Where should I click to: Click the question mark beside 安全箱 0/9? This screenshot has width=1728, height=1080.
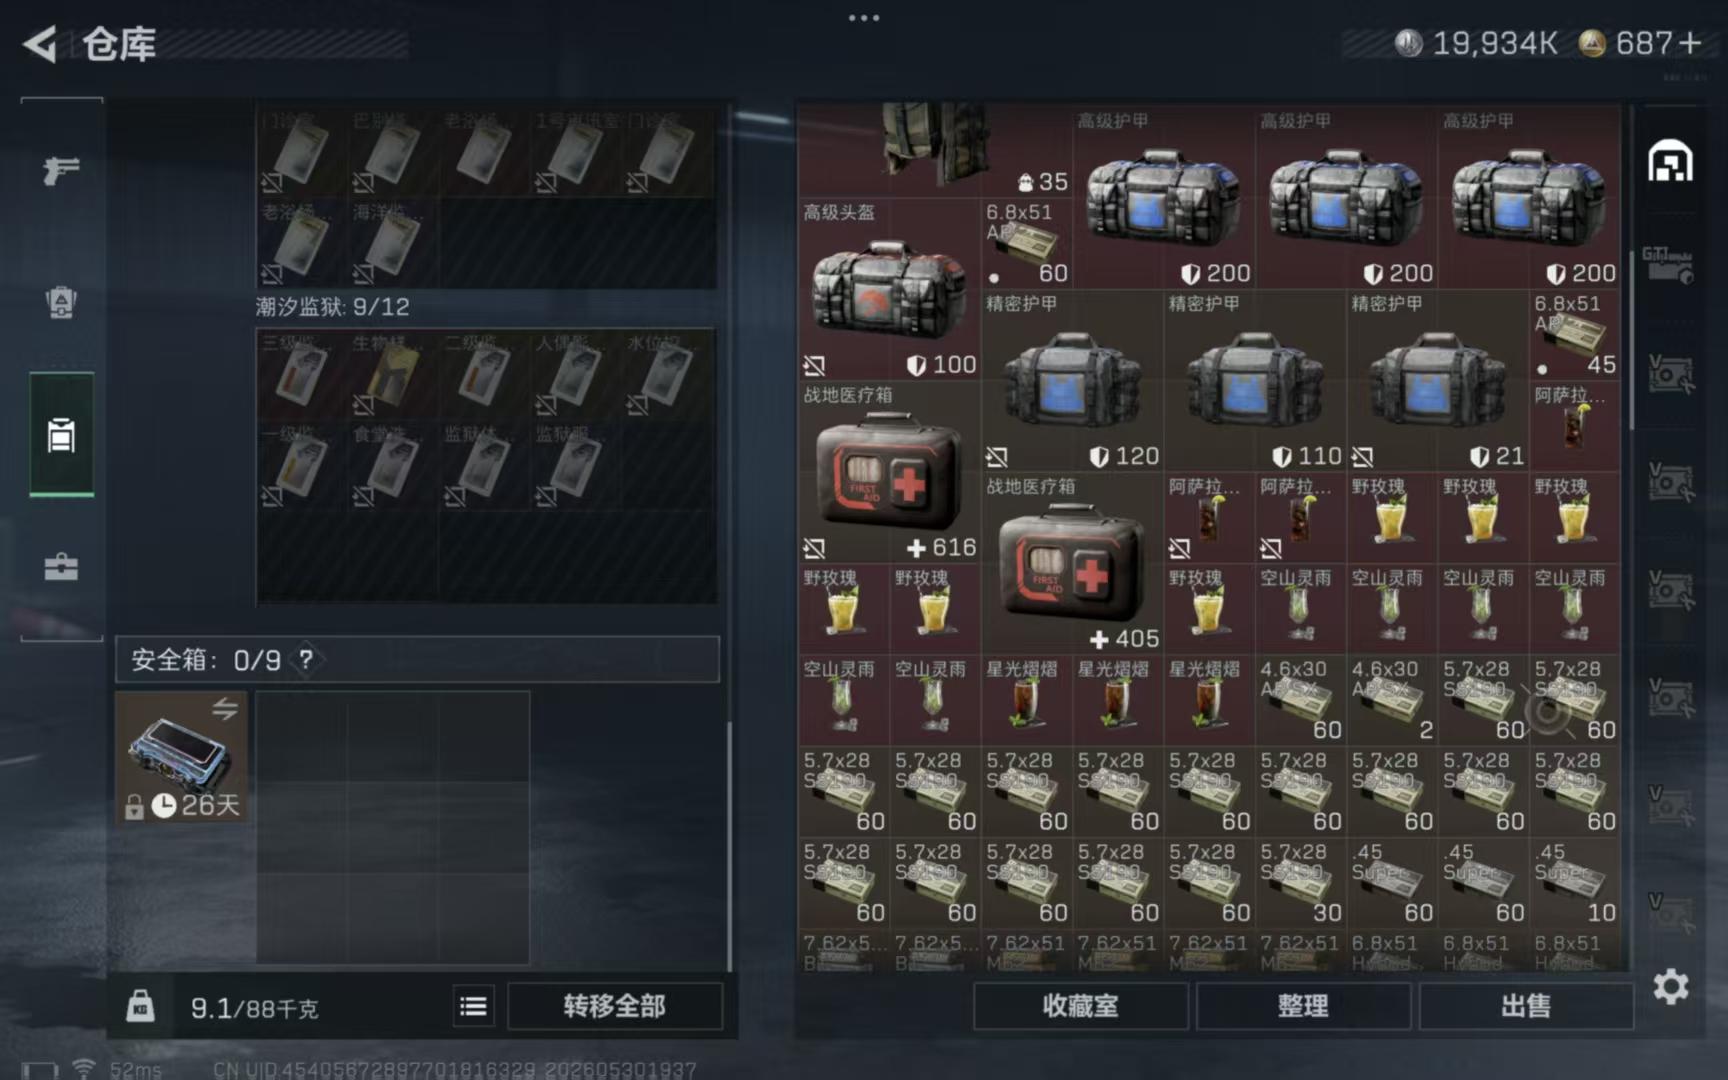[x=306, y=659]
